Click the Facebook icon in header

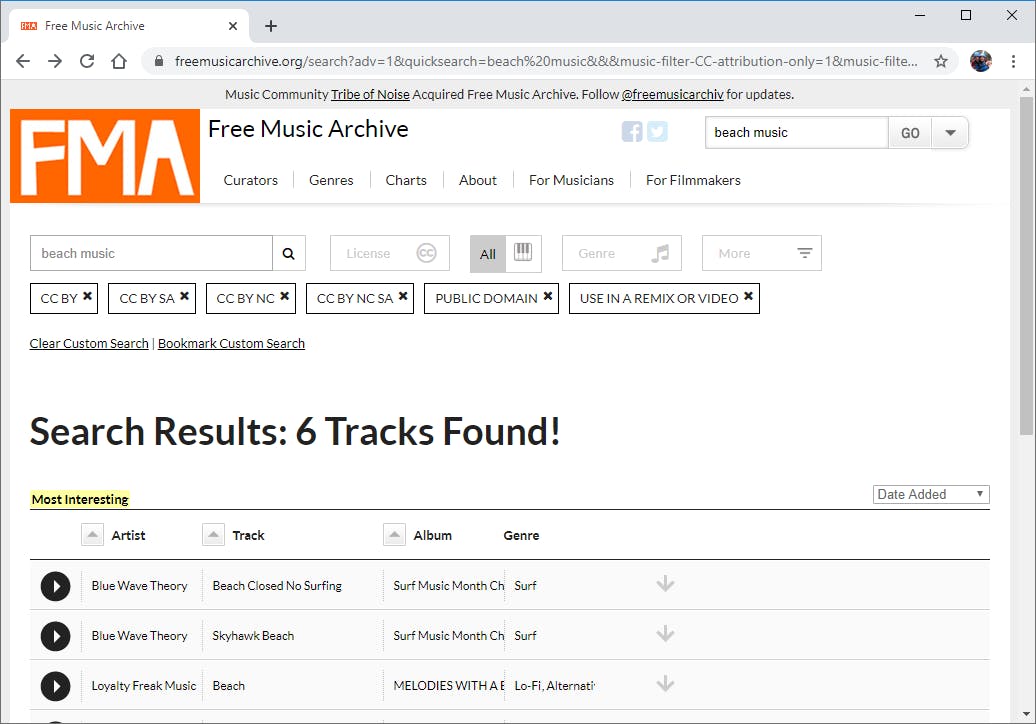click(x=632, y=131)
